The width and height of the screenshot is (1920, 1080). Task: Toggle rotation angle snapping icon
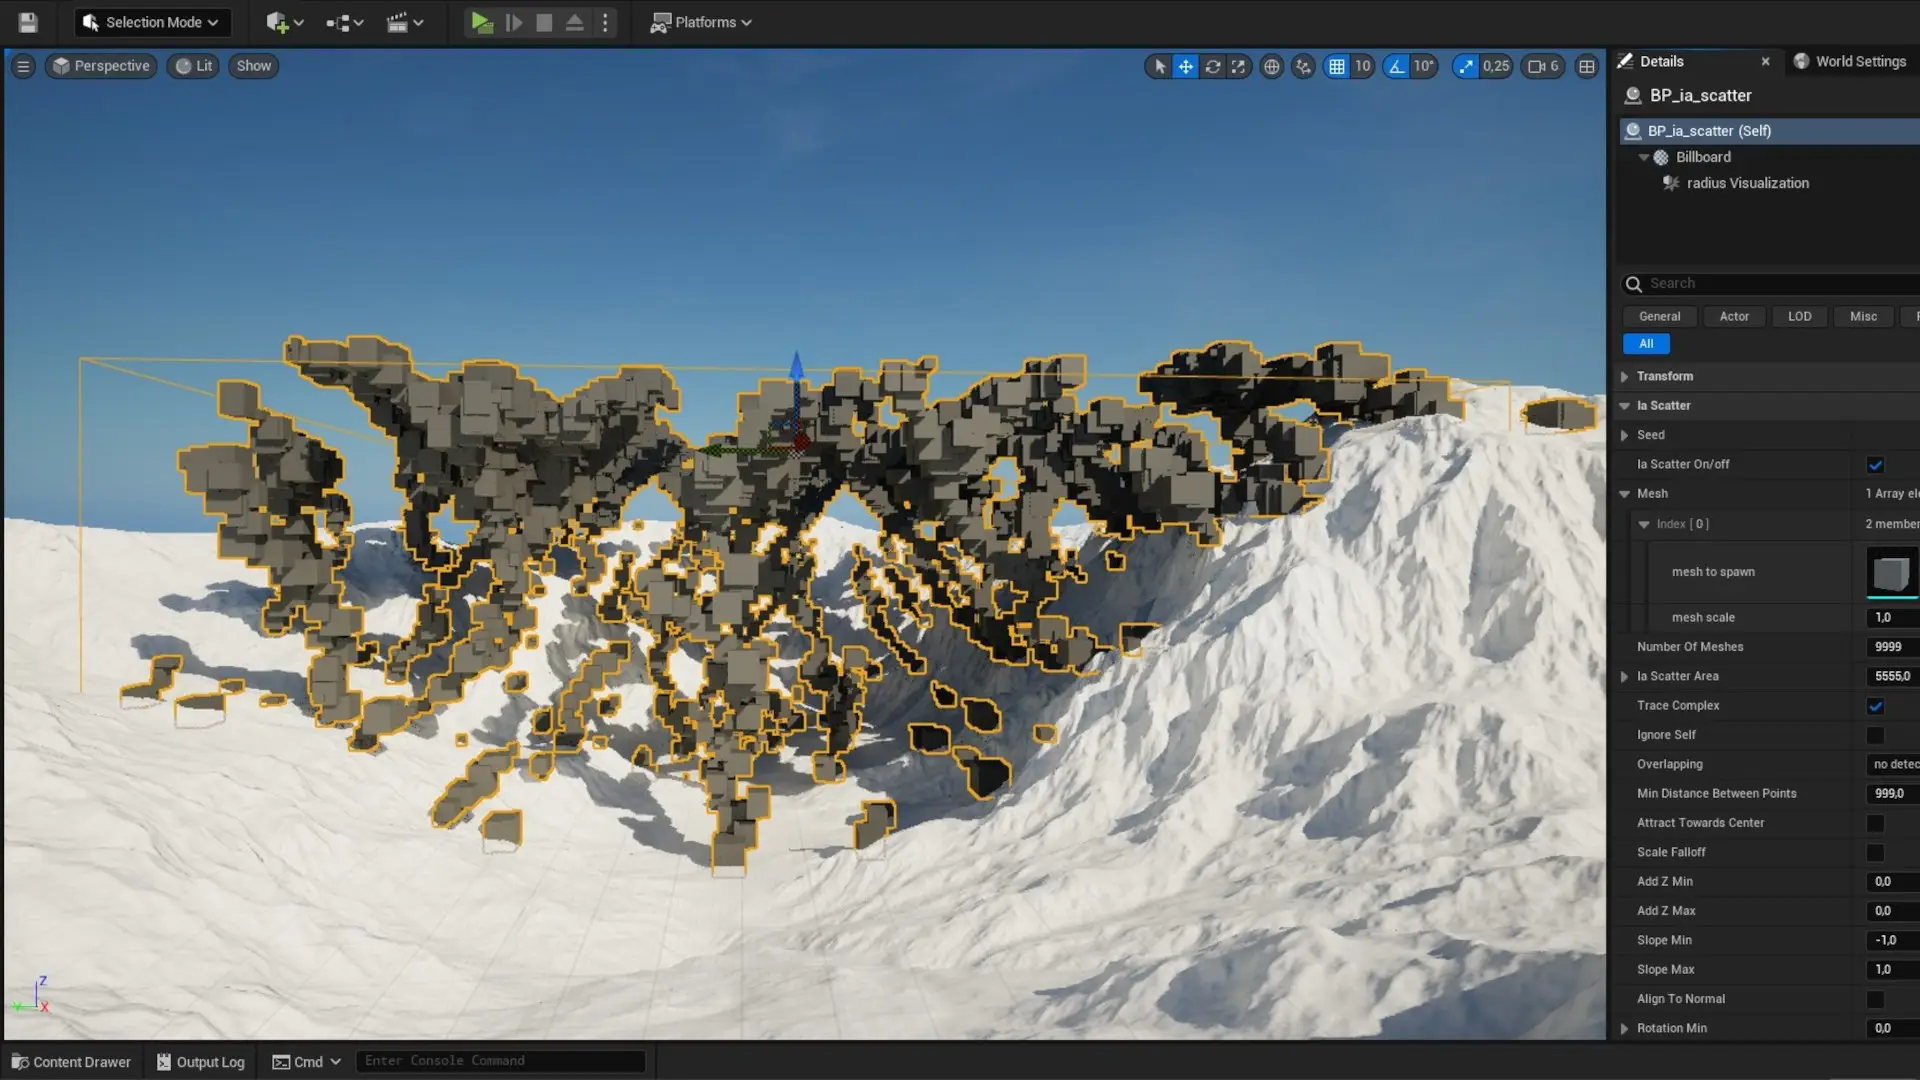coord(1396,66)
